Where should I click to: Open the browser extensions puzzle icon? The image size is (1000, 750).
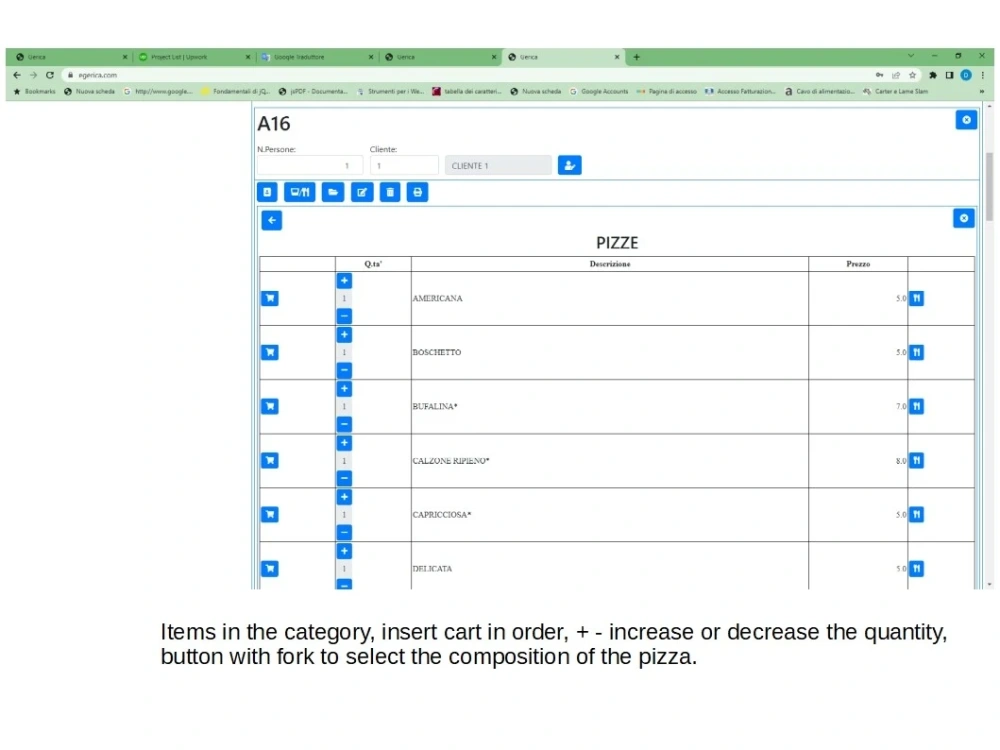coord(932,75)
